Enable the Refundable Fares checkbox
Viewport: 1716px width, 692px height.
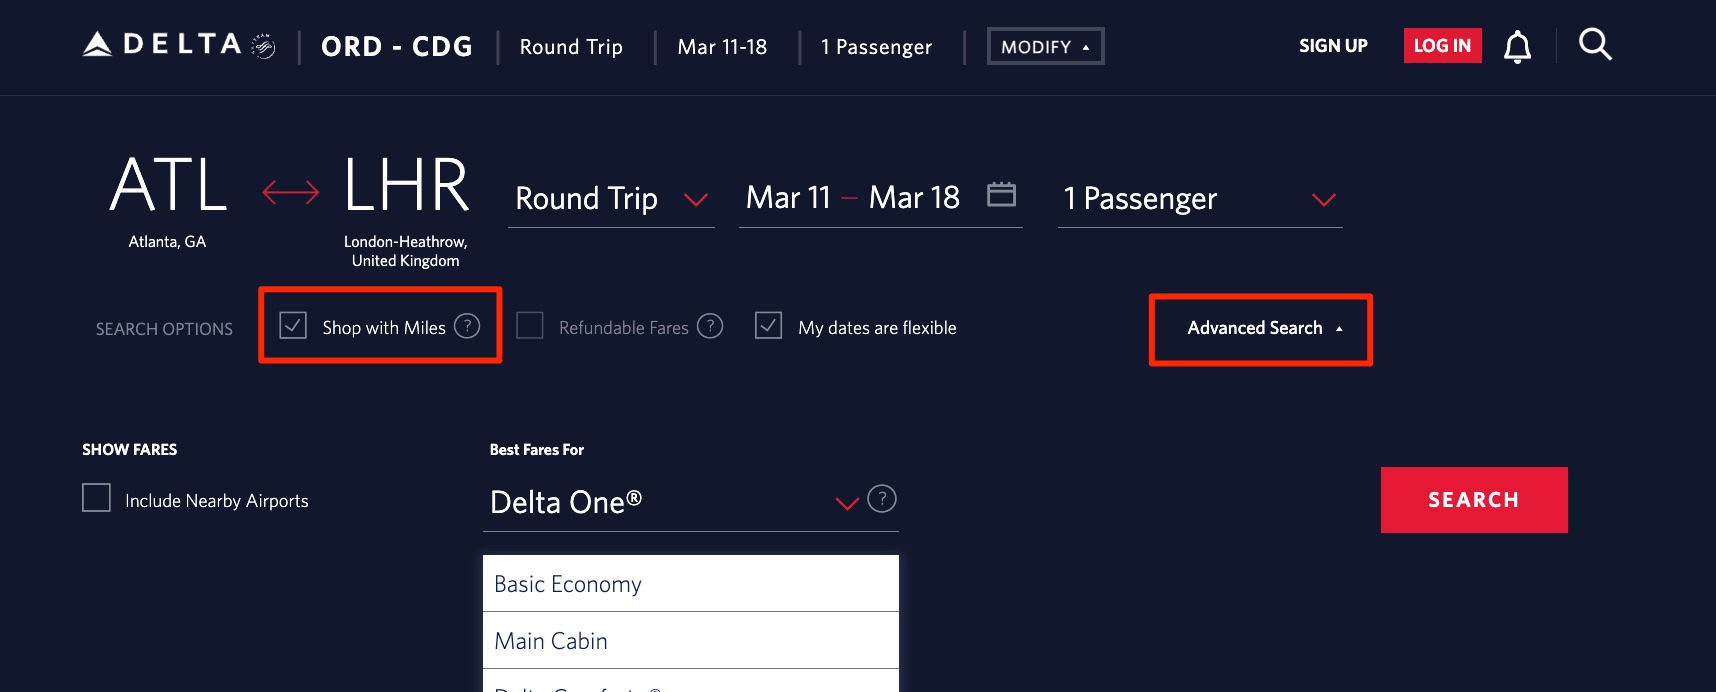(x=530, y=325)
